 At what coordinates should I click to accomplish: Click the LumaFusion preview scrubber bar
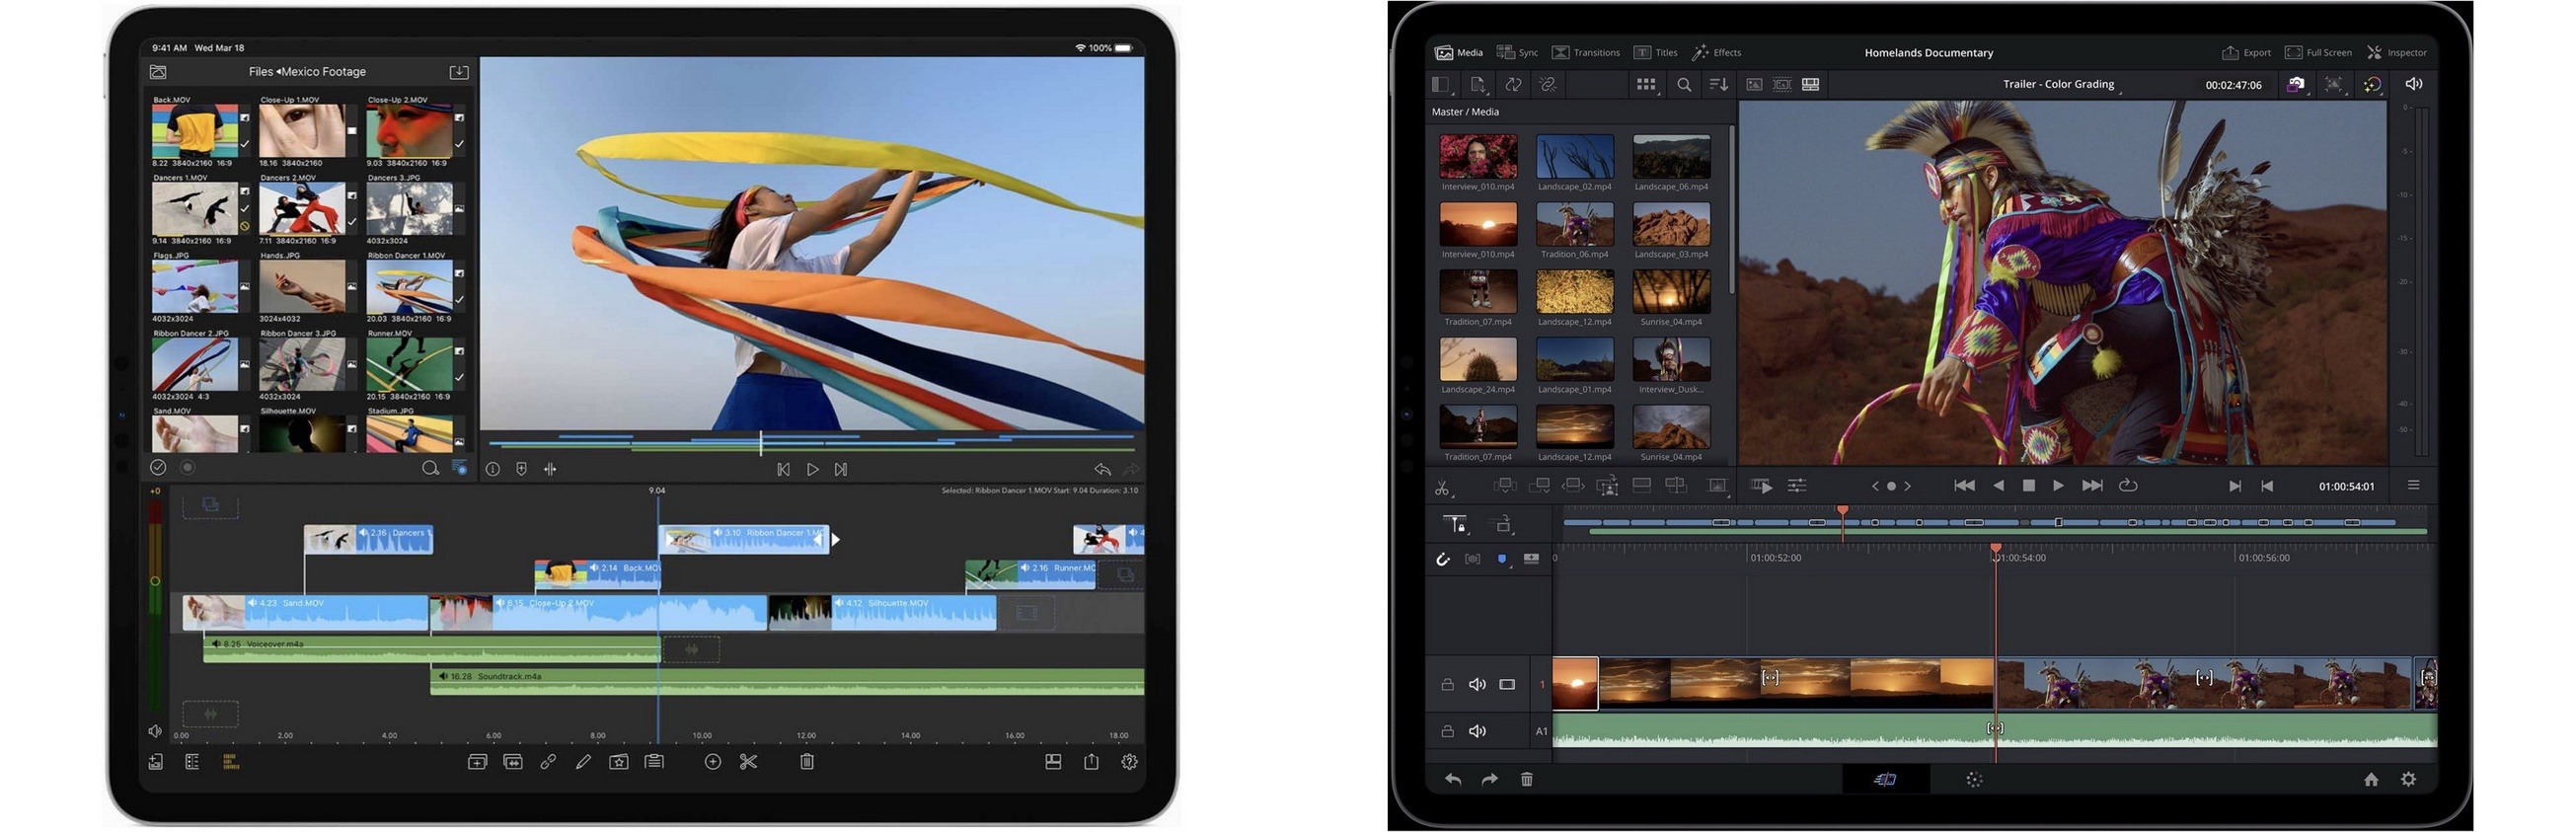point(811,442)
